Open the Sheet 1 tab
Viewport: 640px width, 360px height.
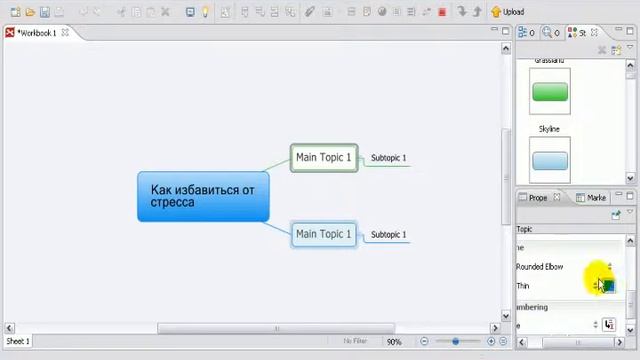pos(18,341)
